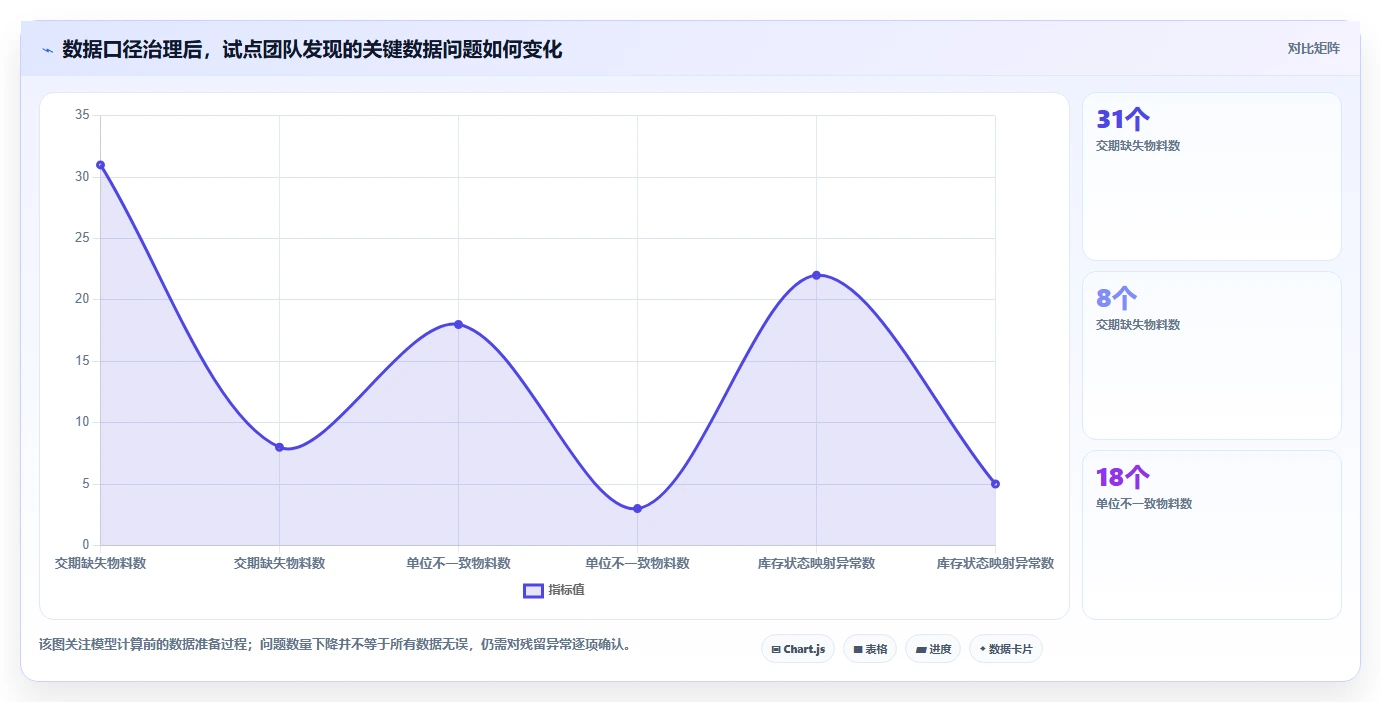1381x702 pixels.
Task: Click the 进度 tag
Action: pyautogui.click(x=933, y=649)
